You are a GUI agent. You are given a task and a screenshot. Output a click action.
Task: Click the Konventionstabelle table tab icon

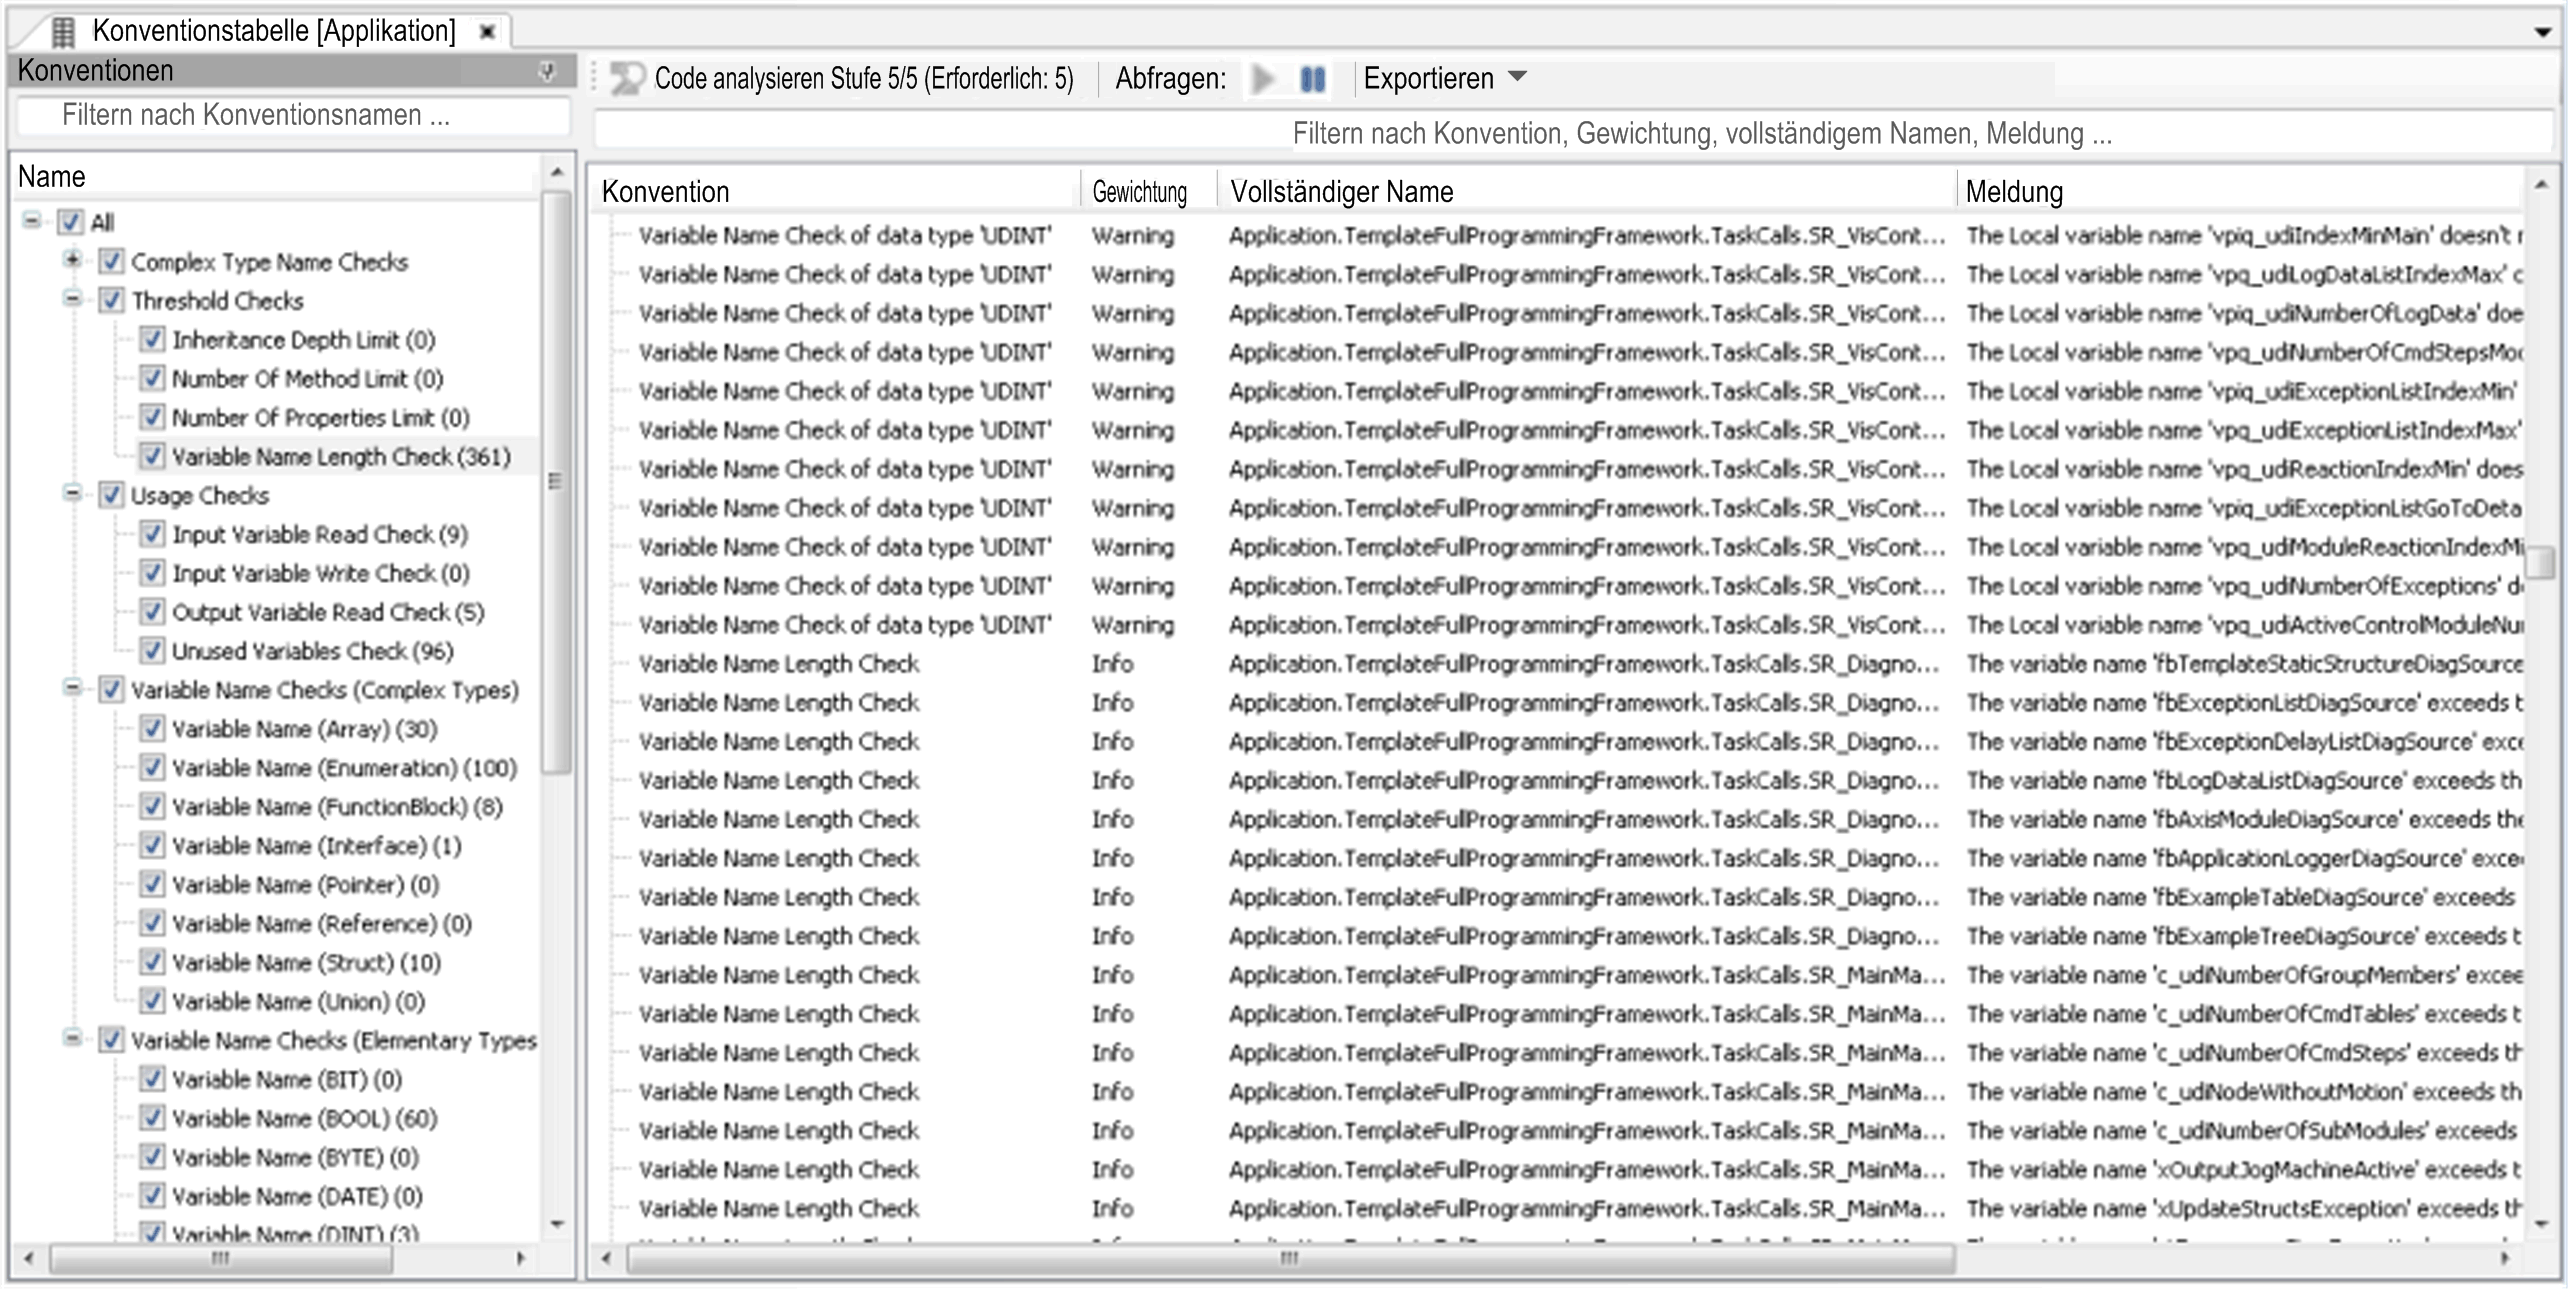click(63, 32)
